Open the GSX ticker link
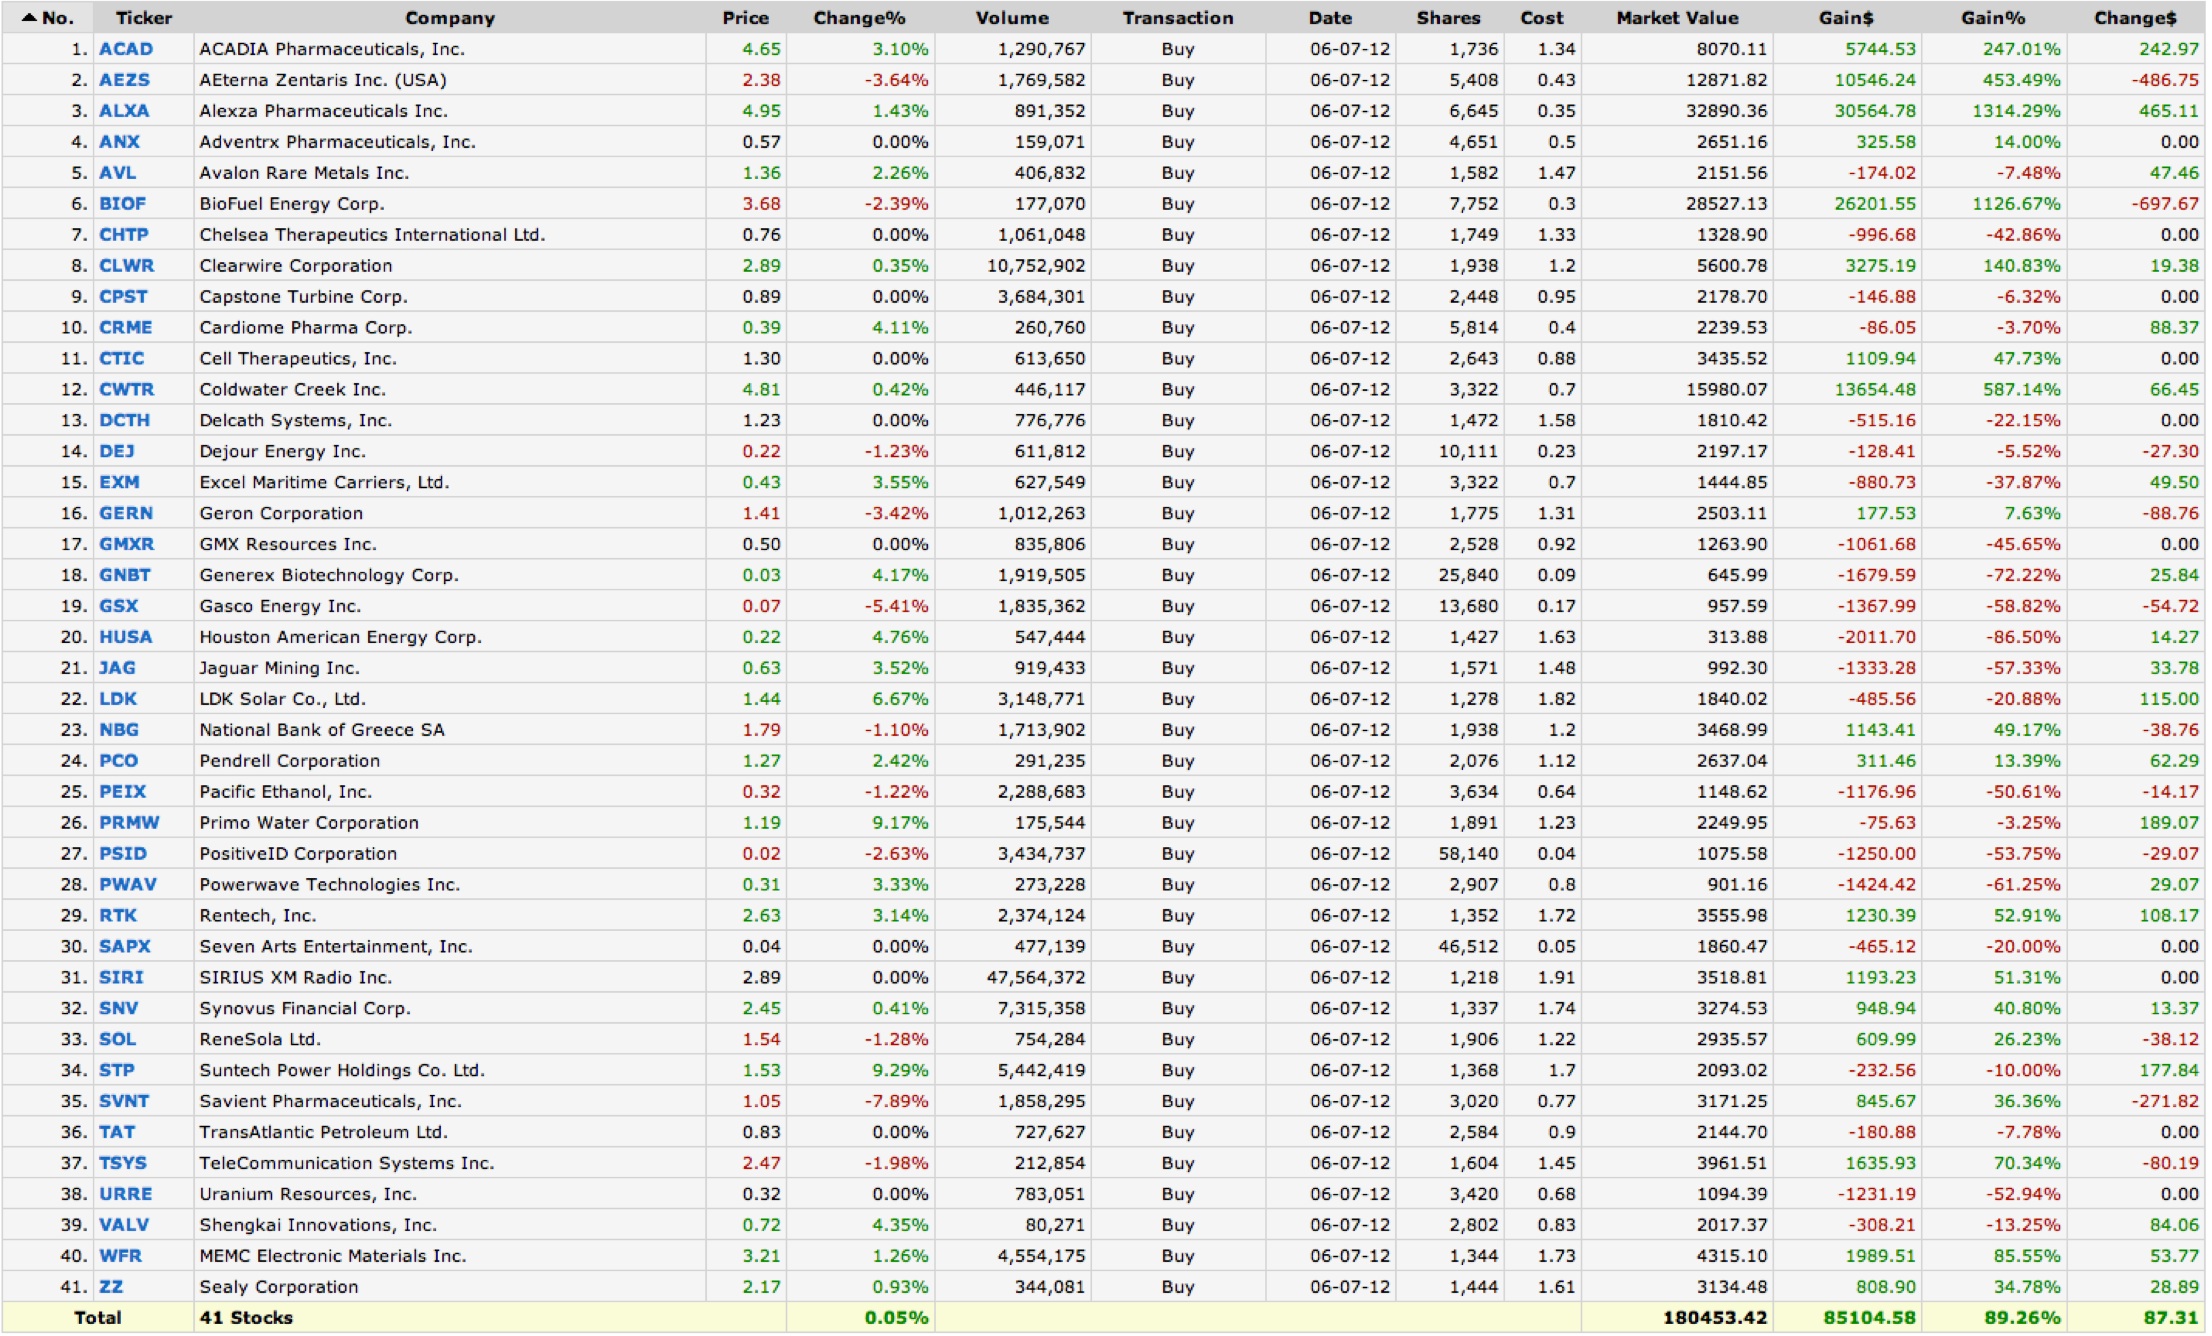The height and width of the screenshot is (1336, 2212). tap(119, 607)
